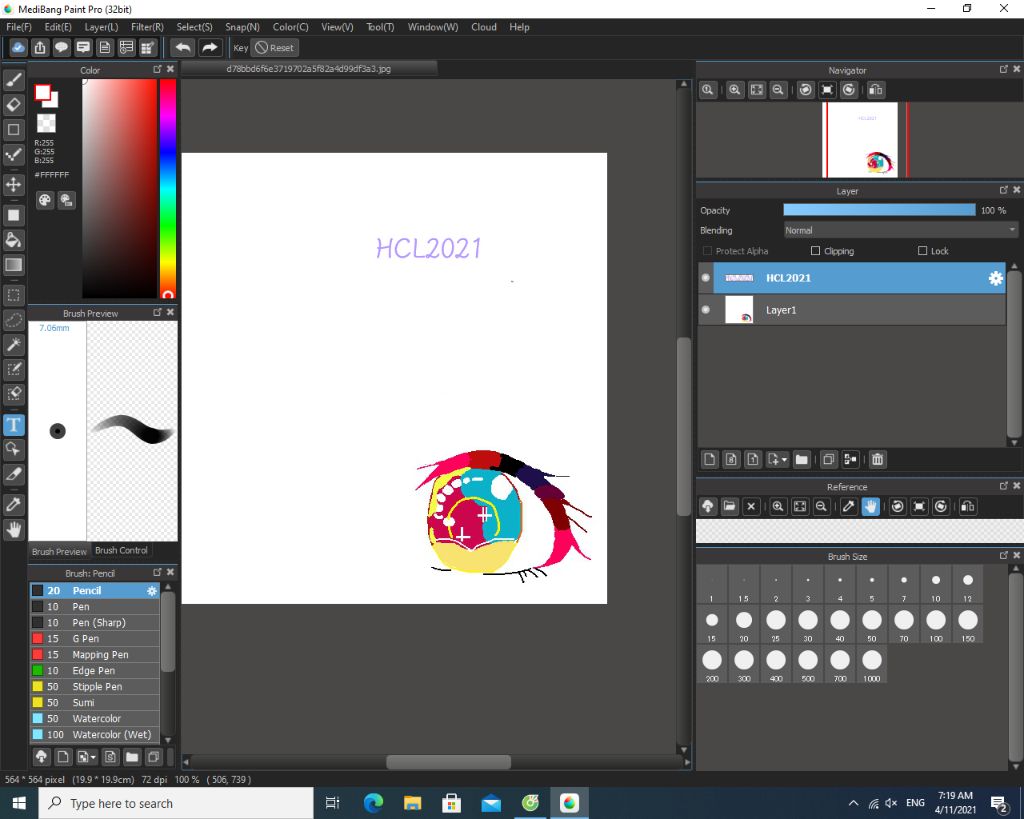Open the Select menu
The width and height of the screenshot is (1024, 819).
pos(194,27)
